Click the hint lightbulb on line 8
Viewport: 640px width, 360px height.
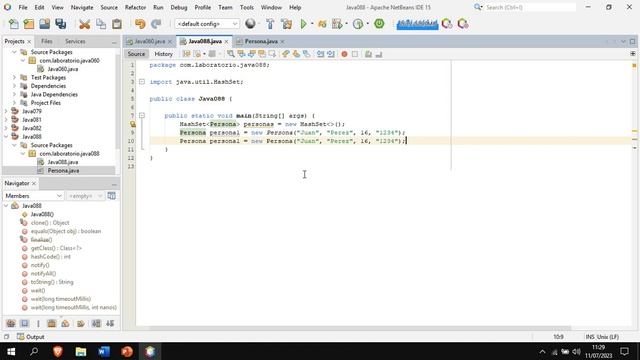point(133,124)
